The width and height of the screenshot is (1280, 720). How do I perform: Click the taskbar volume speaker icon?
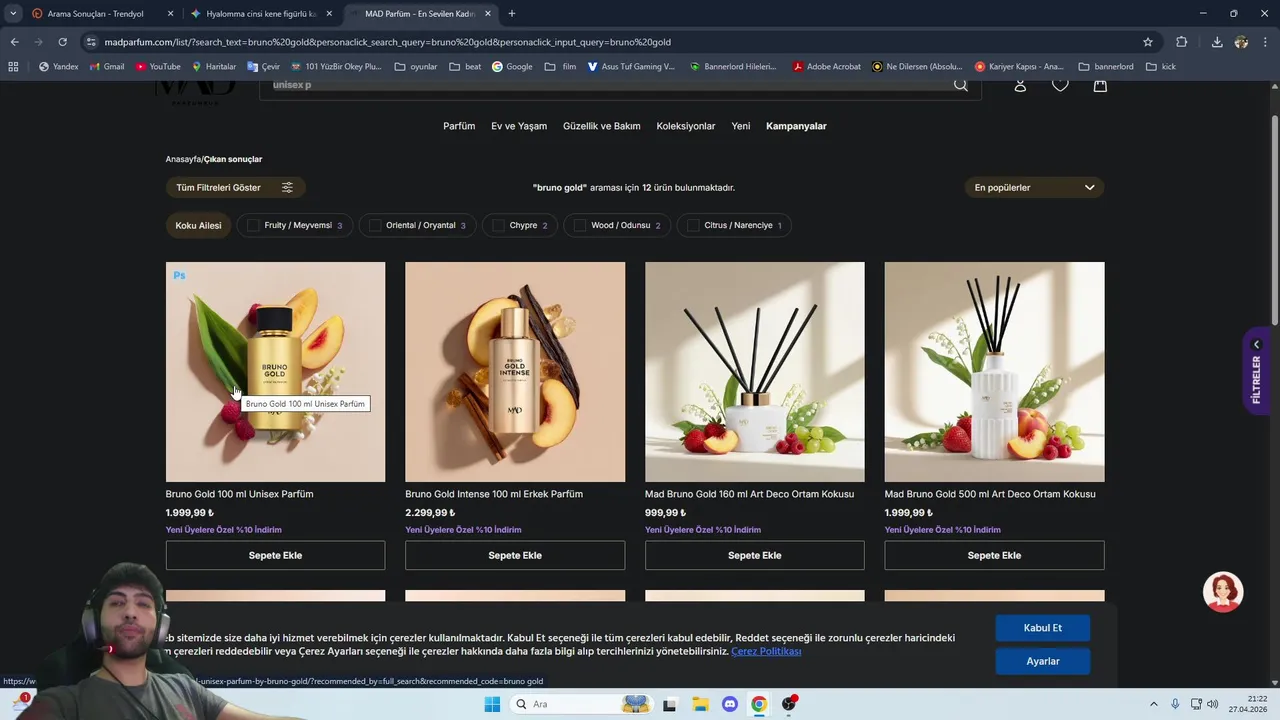pyautogui.click(x=1213, y=704)
